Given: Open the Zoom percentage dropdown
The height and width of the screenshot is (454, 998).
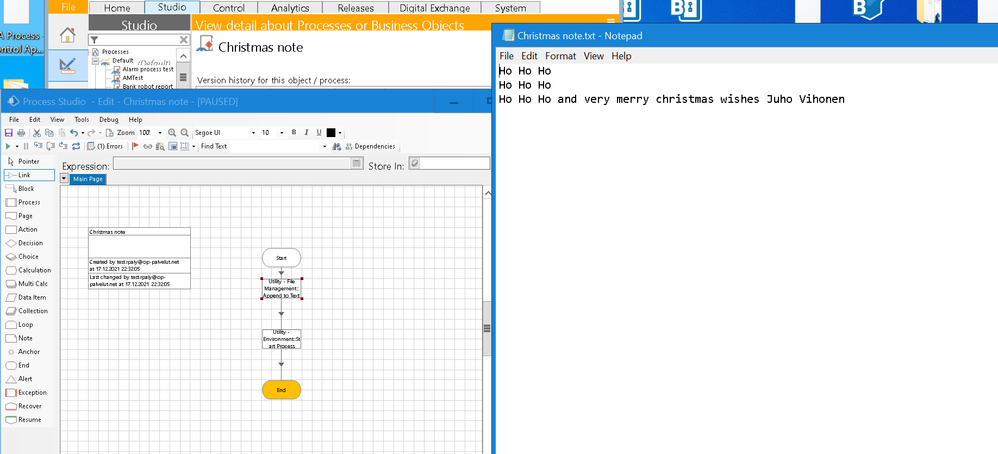Looking at the screenshot, I should (x=158, y=132).
